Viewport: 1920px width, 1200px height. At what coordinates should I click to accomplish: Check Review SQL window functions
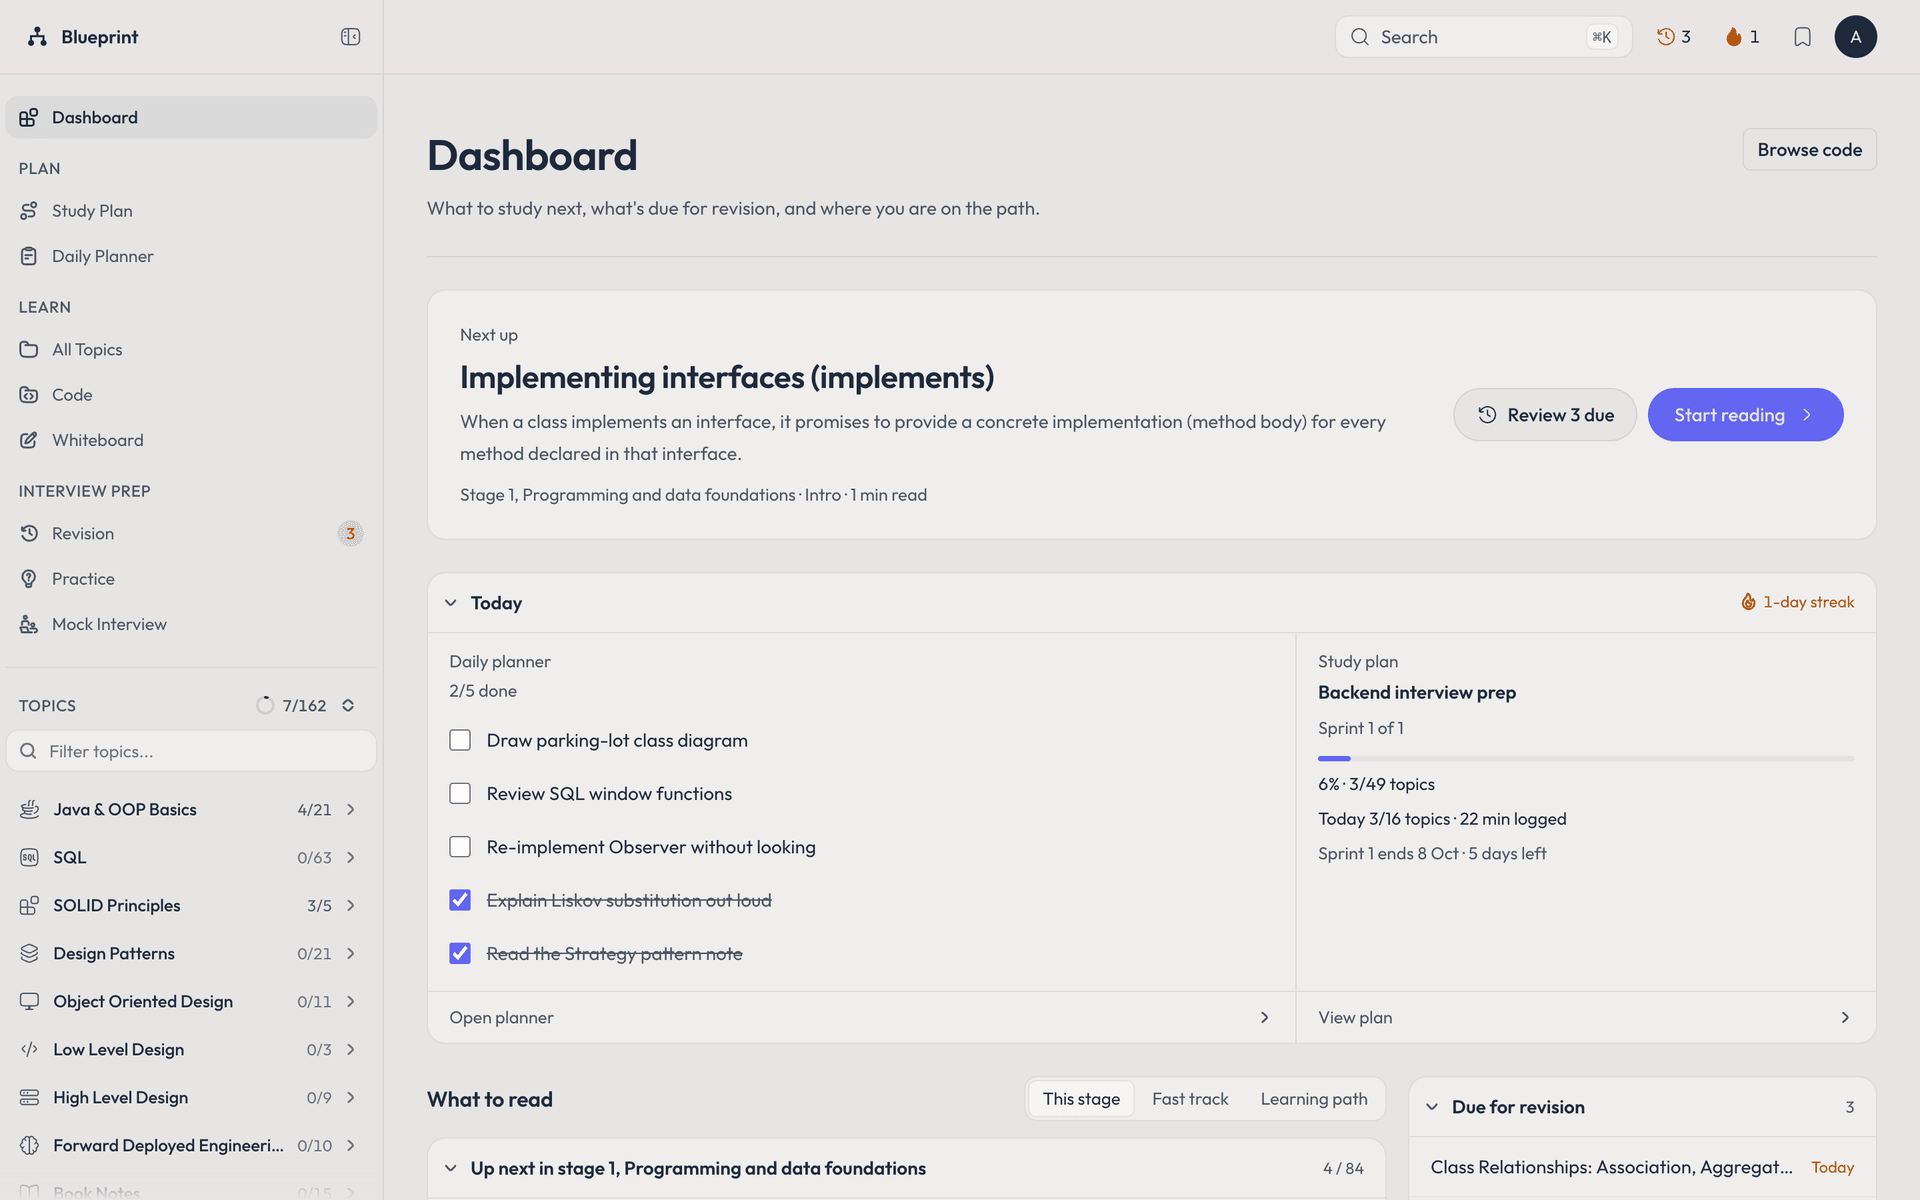point(460,794)
